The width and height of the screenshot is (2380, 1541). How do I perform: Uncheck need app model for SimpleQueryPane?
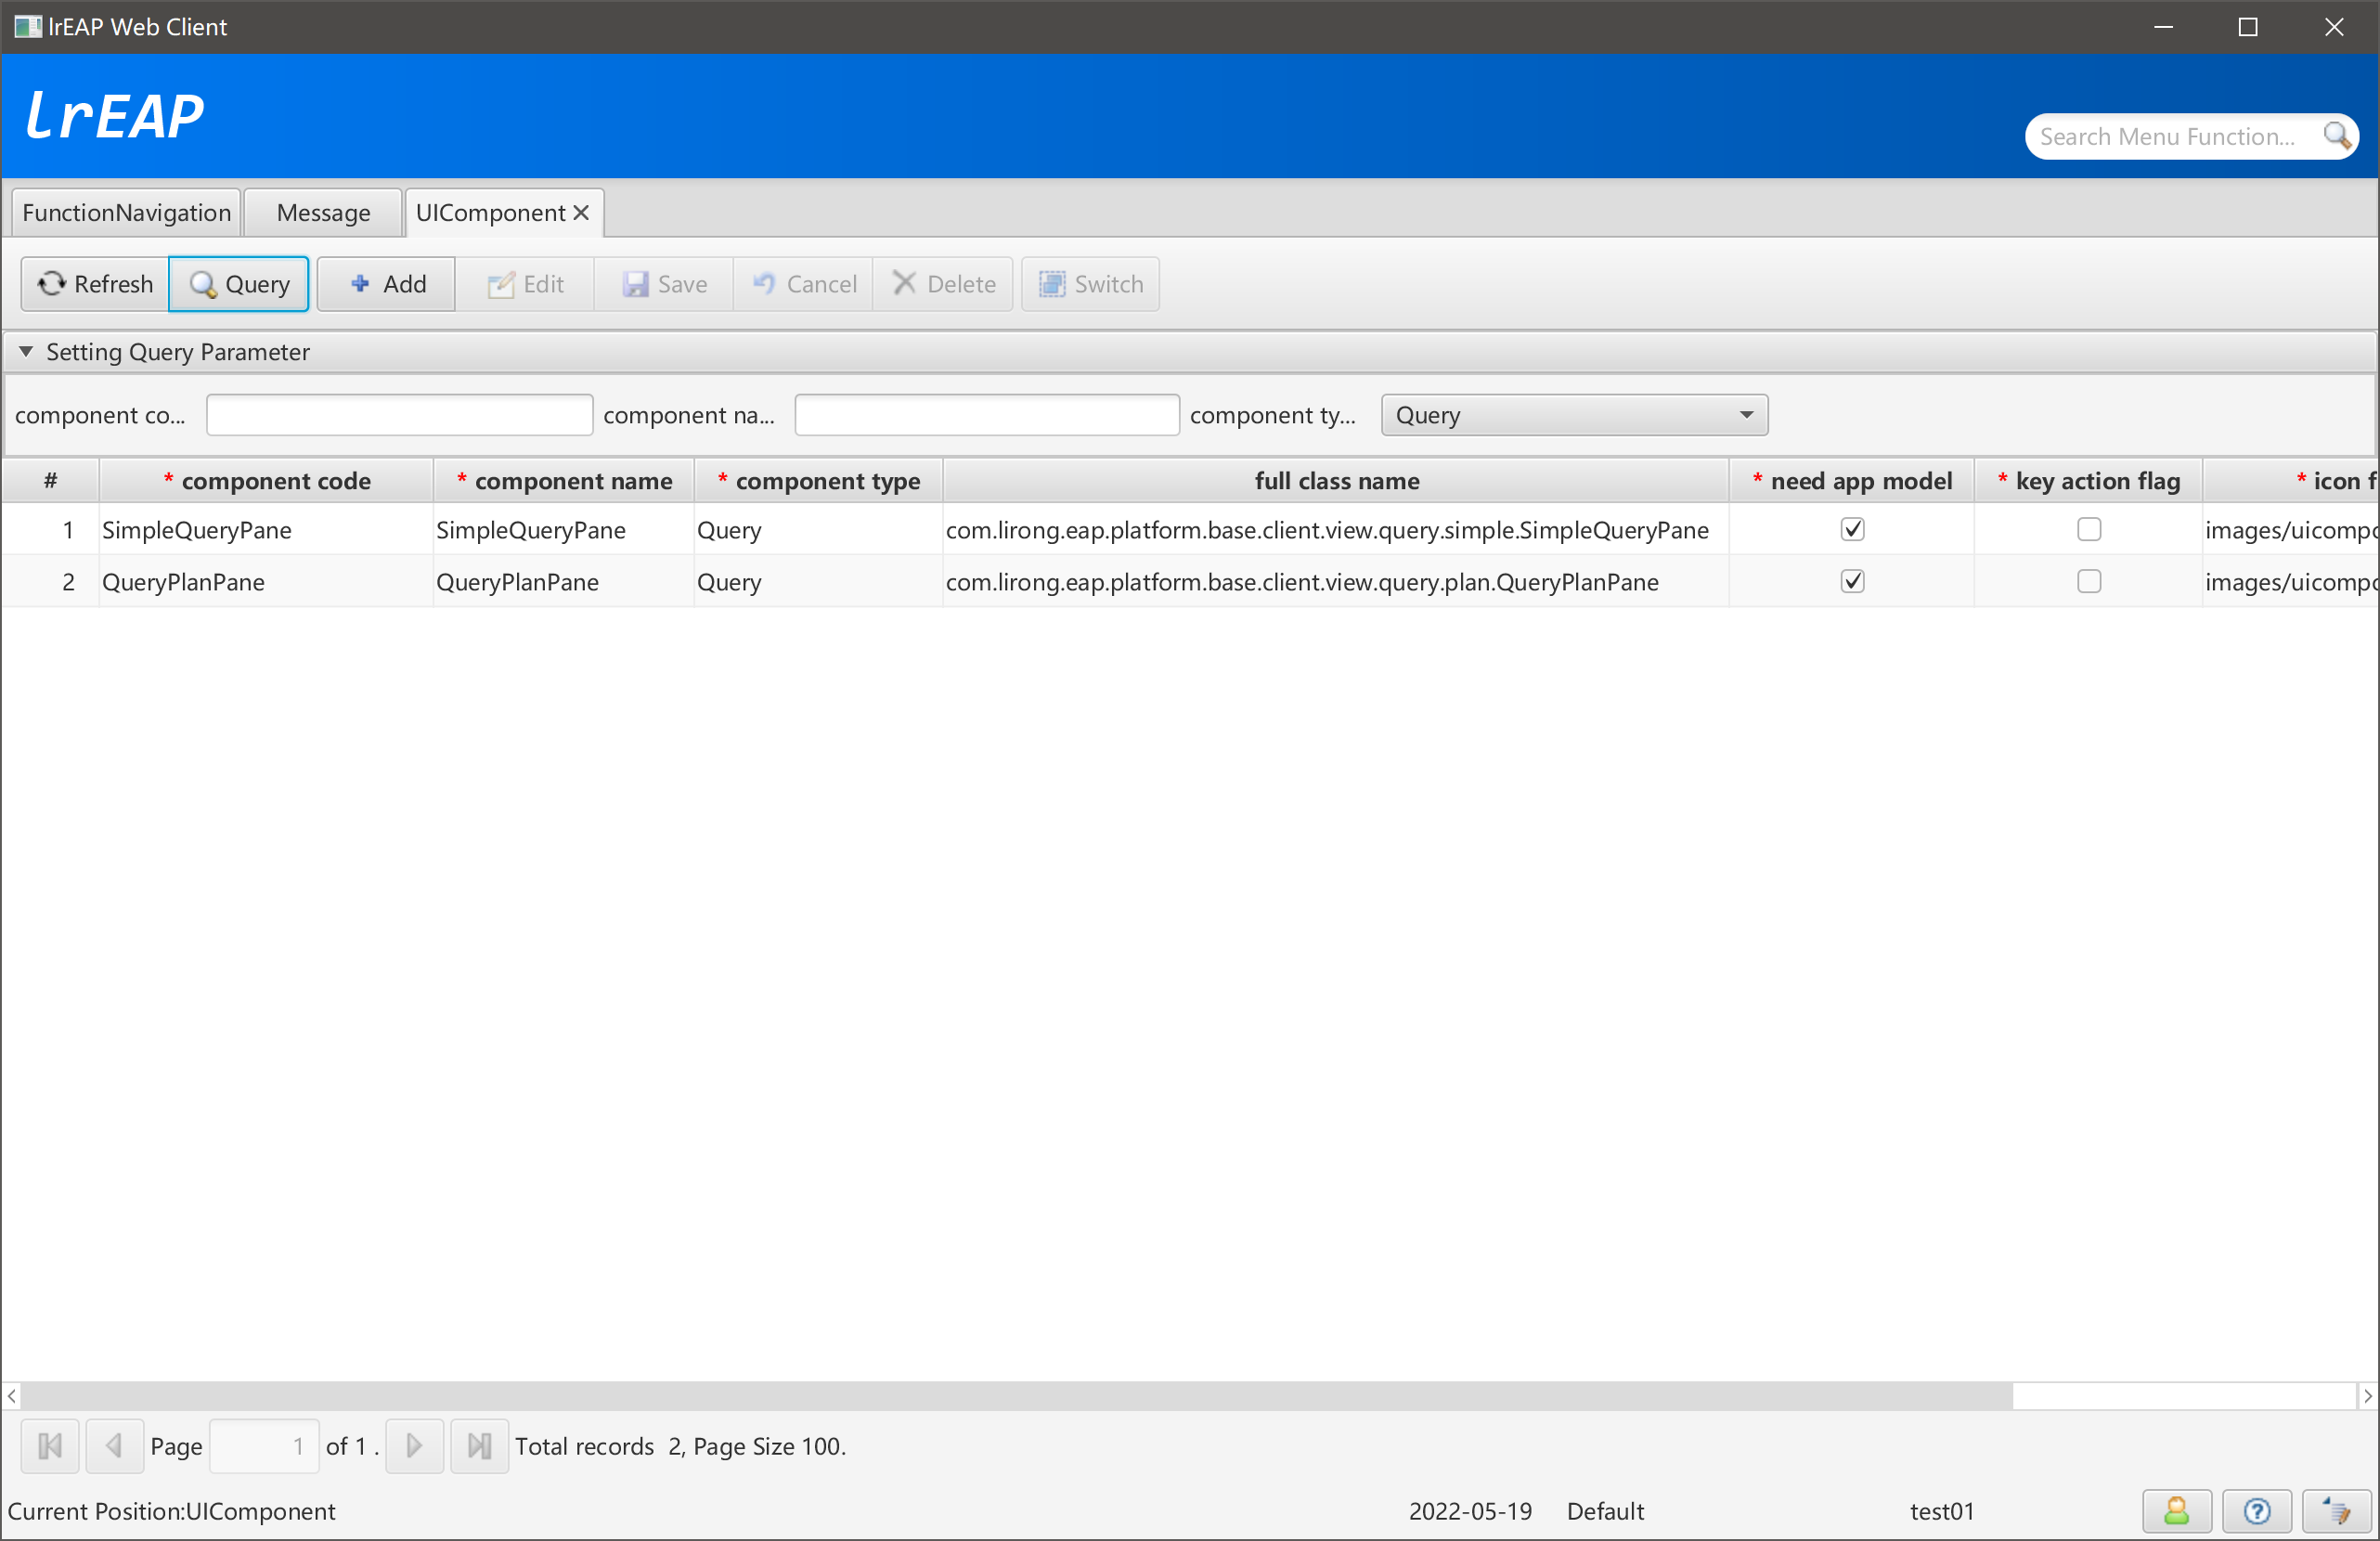click(1852, 529)
